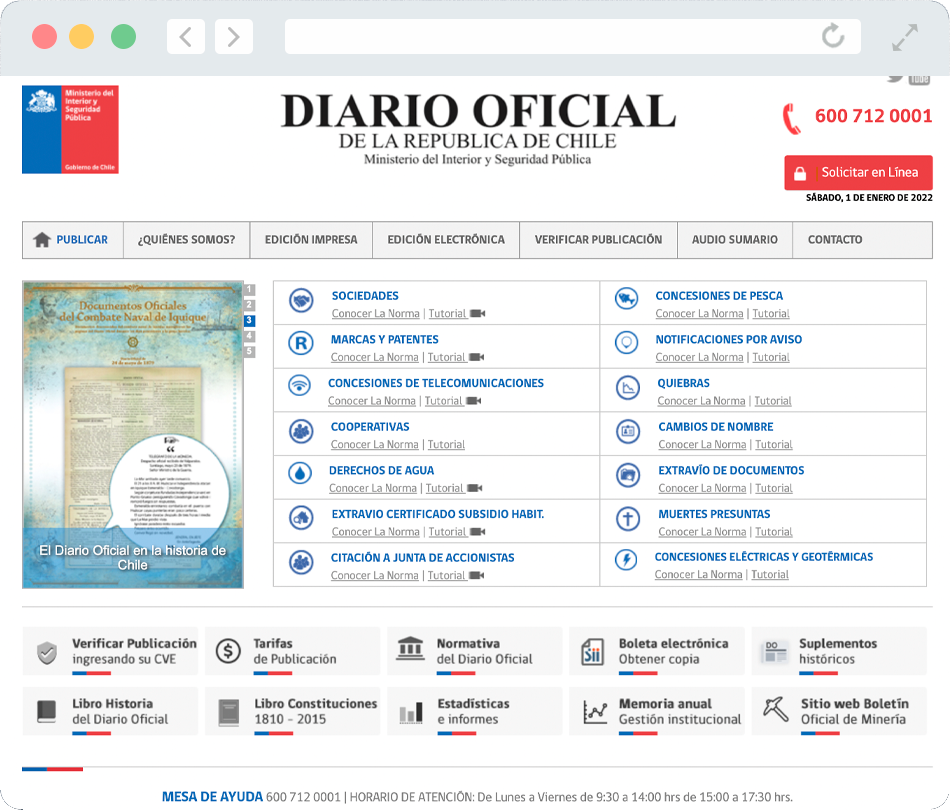This screenshot has height=810, width=950.
Task: Click the Estadísticas bar chart icon
Action: (x=411, y=712)
